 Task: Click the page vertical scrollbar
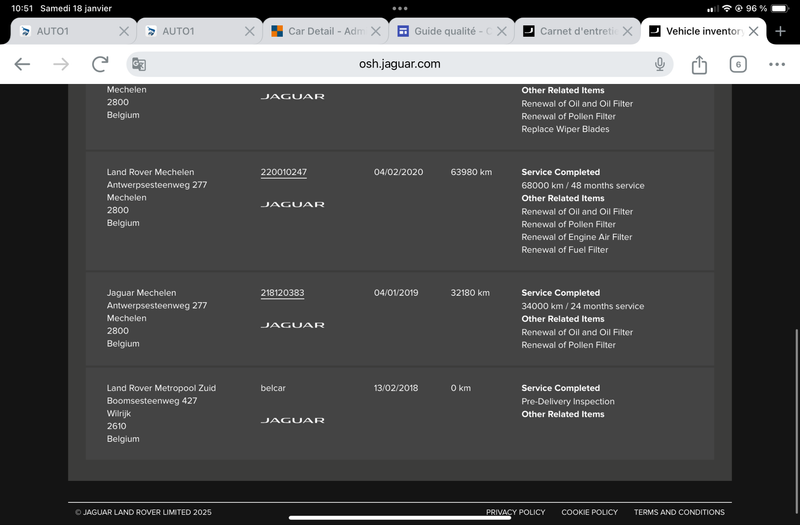click(796, 421)
